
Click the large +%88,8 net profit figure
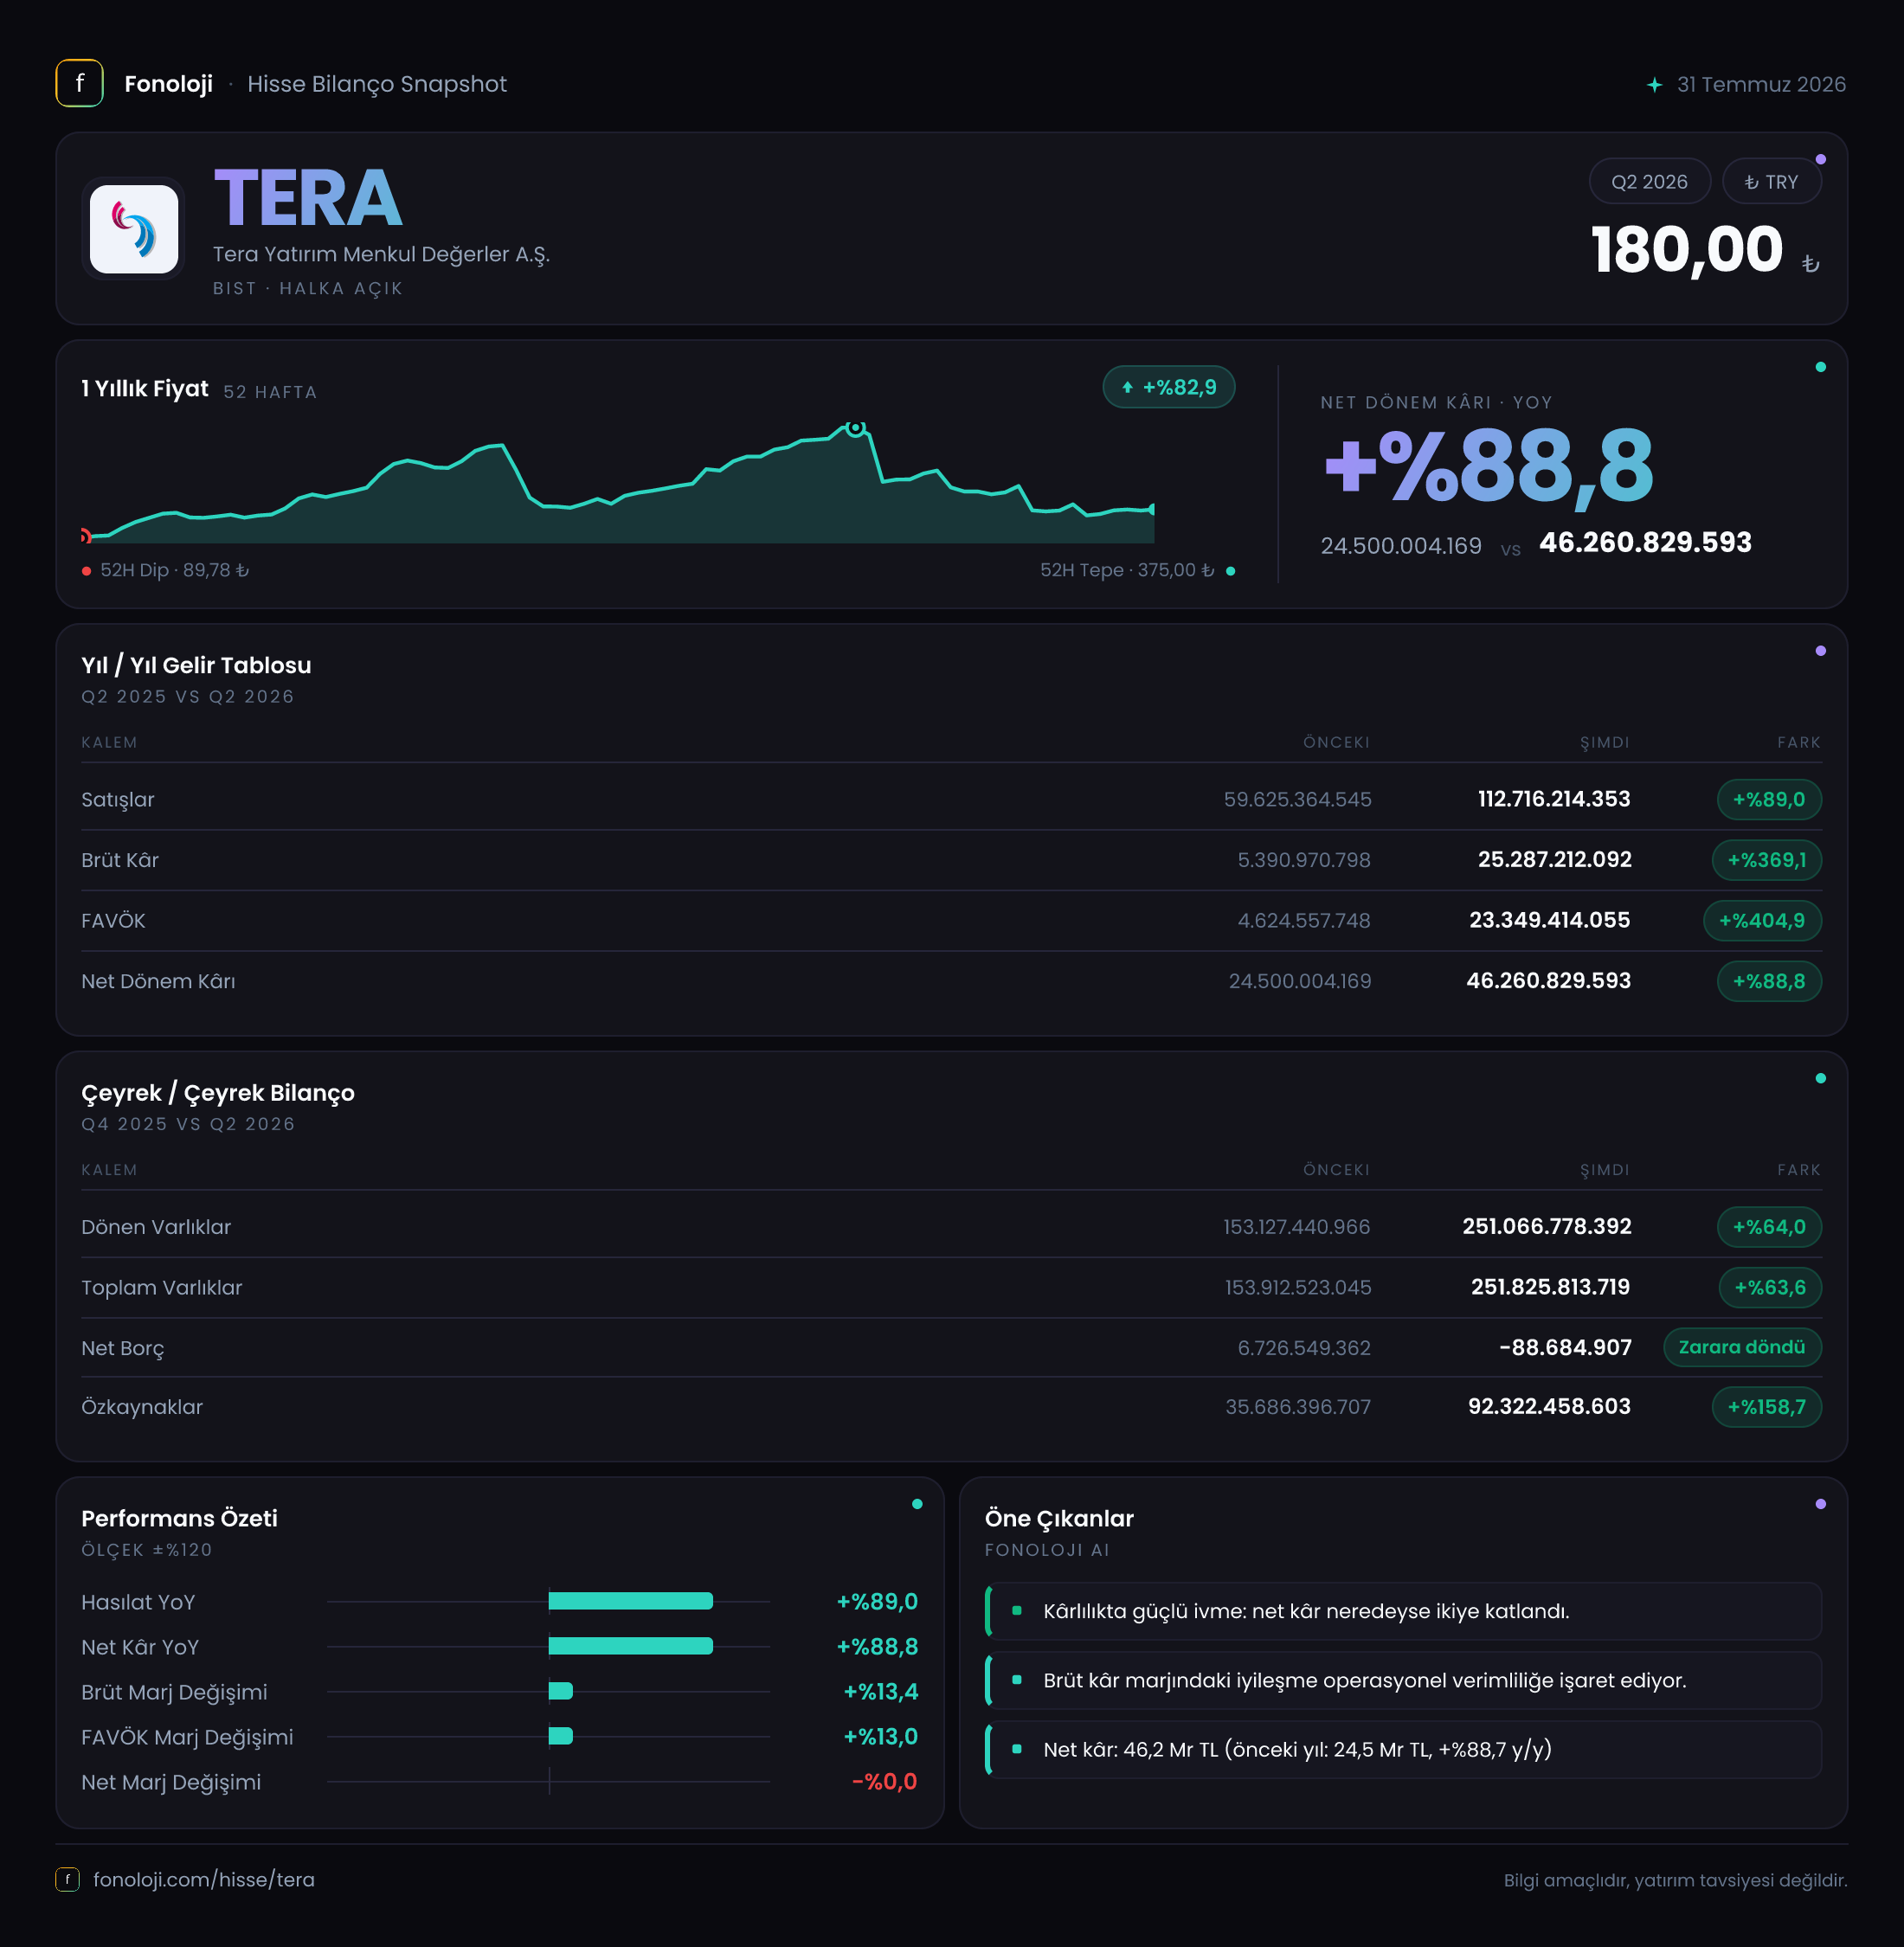tap(1489, 466)
